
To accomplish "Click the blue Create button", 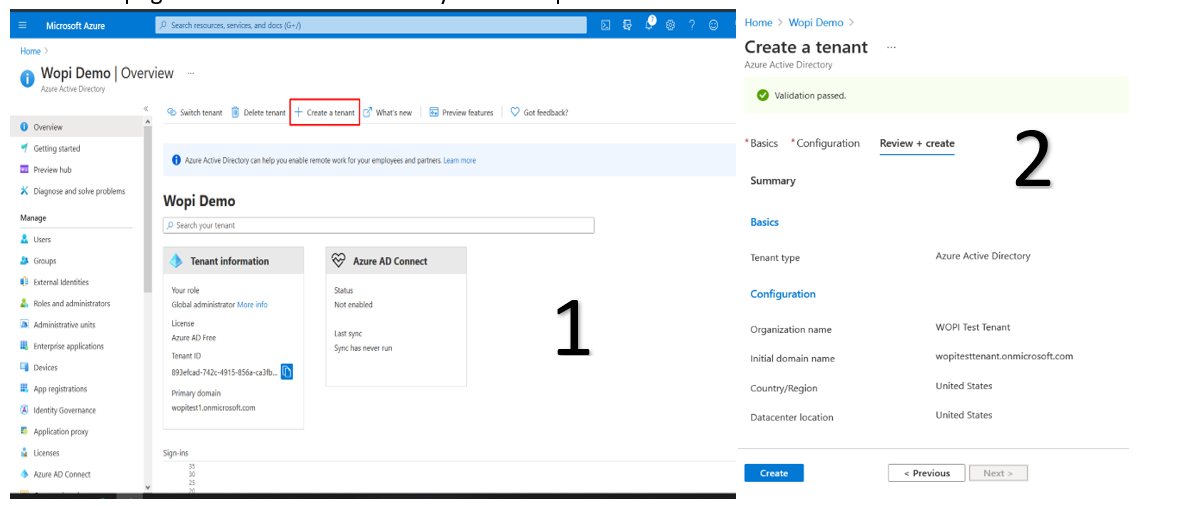I will pos(774,473).
